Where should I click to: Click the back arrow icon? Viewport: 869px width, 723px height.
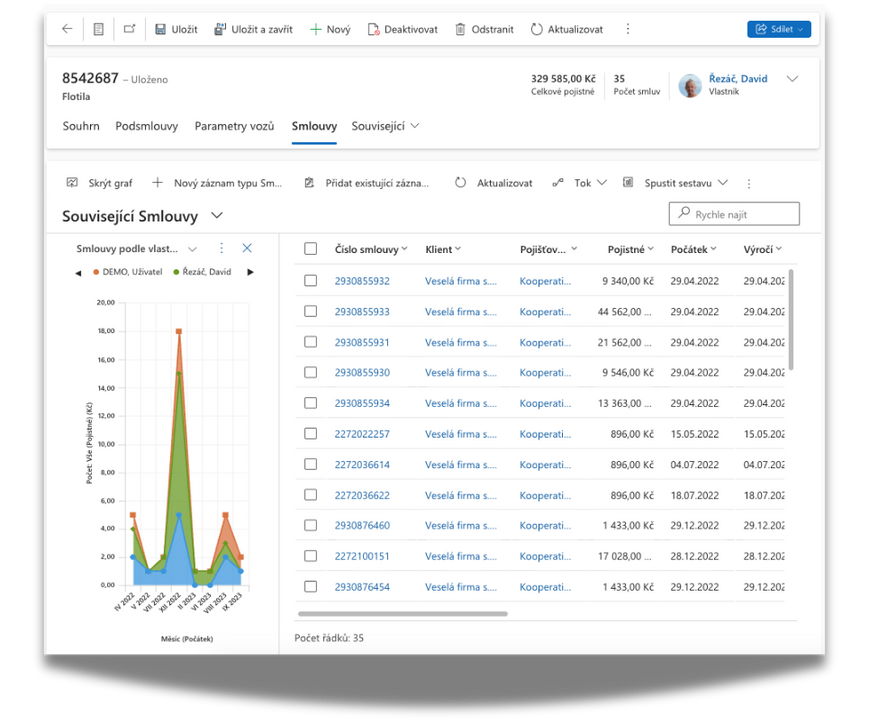pyautogui.click(x=67, y=29)
